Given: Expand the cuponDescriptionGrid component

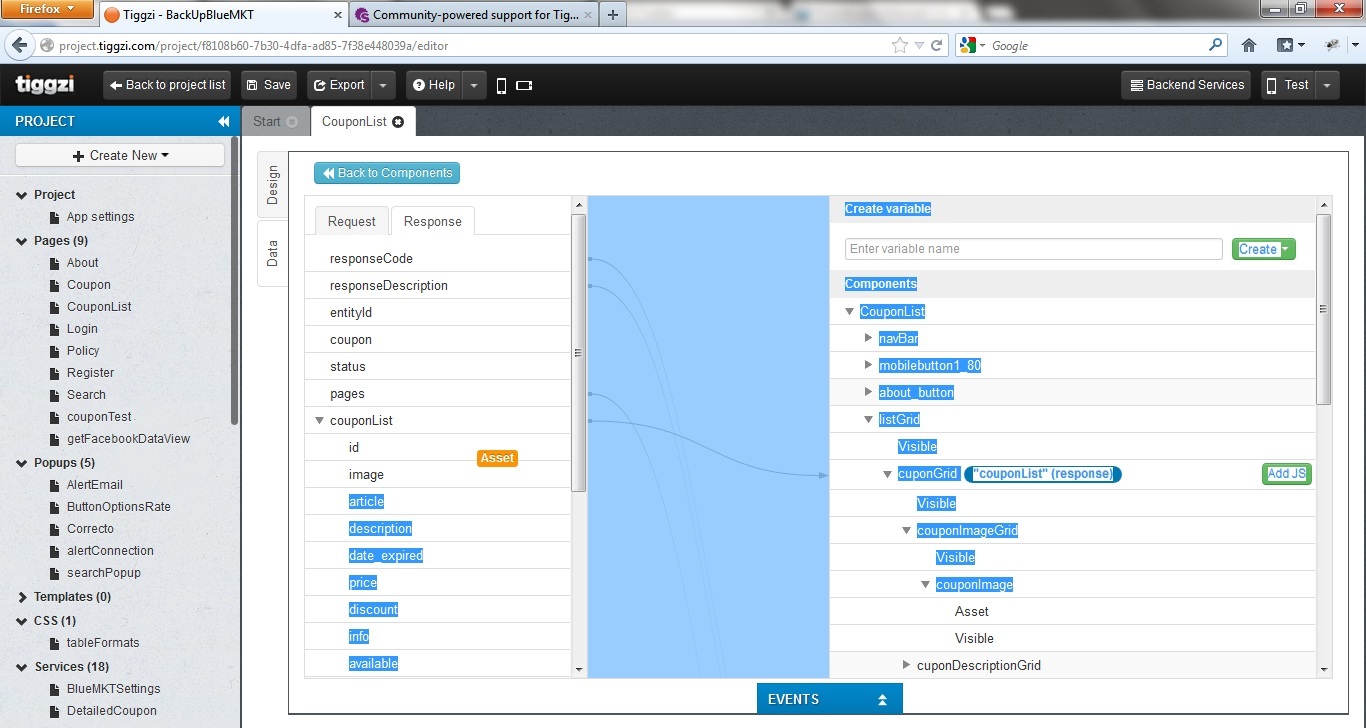Looking at the screenshot, I should click(x=906, y=665).
